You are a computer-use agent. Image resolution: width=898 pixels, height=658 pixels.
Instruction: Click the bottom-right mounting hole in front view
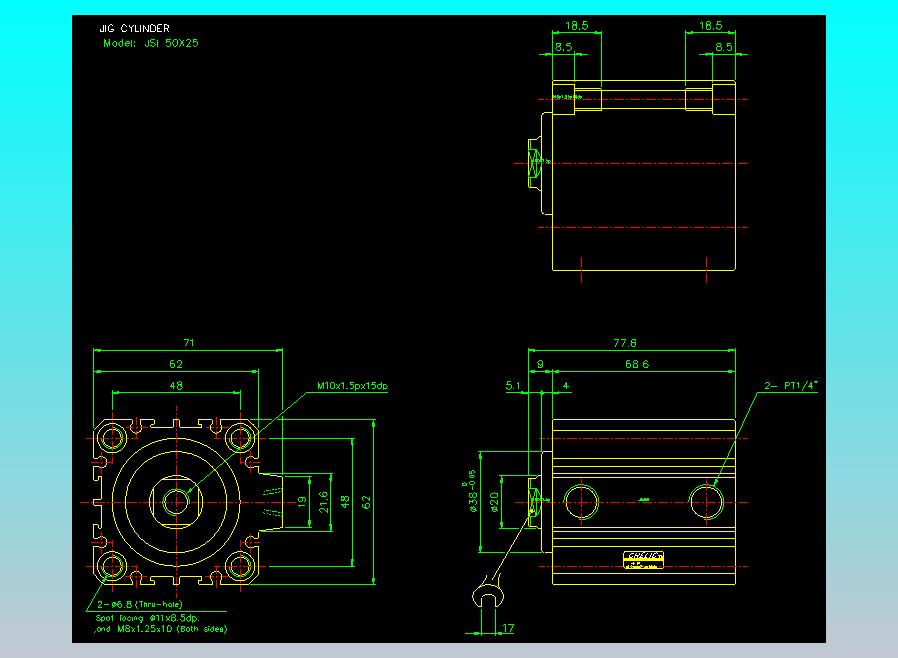click(x=241, y=566)
